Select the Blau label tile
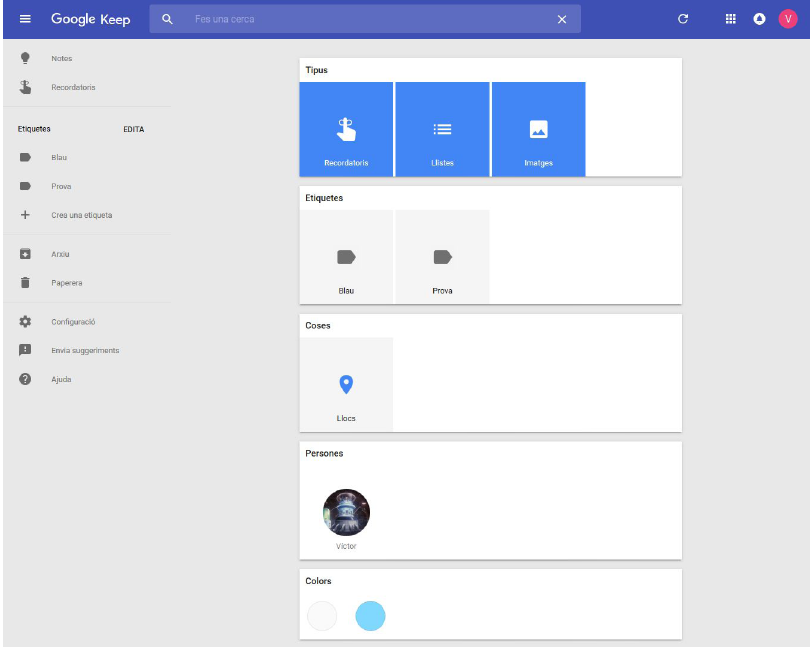810x647 pixels. point(346,258)
